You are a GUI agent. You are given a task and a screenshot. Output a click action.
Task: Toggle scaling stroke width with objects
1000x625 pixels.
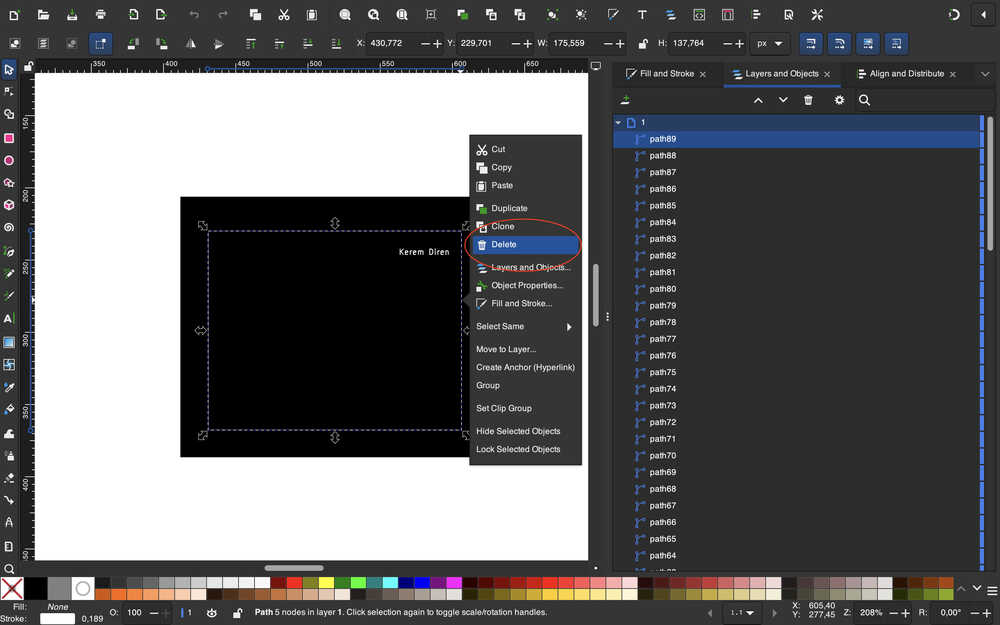pyautogui.click(x=811, y=43)
